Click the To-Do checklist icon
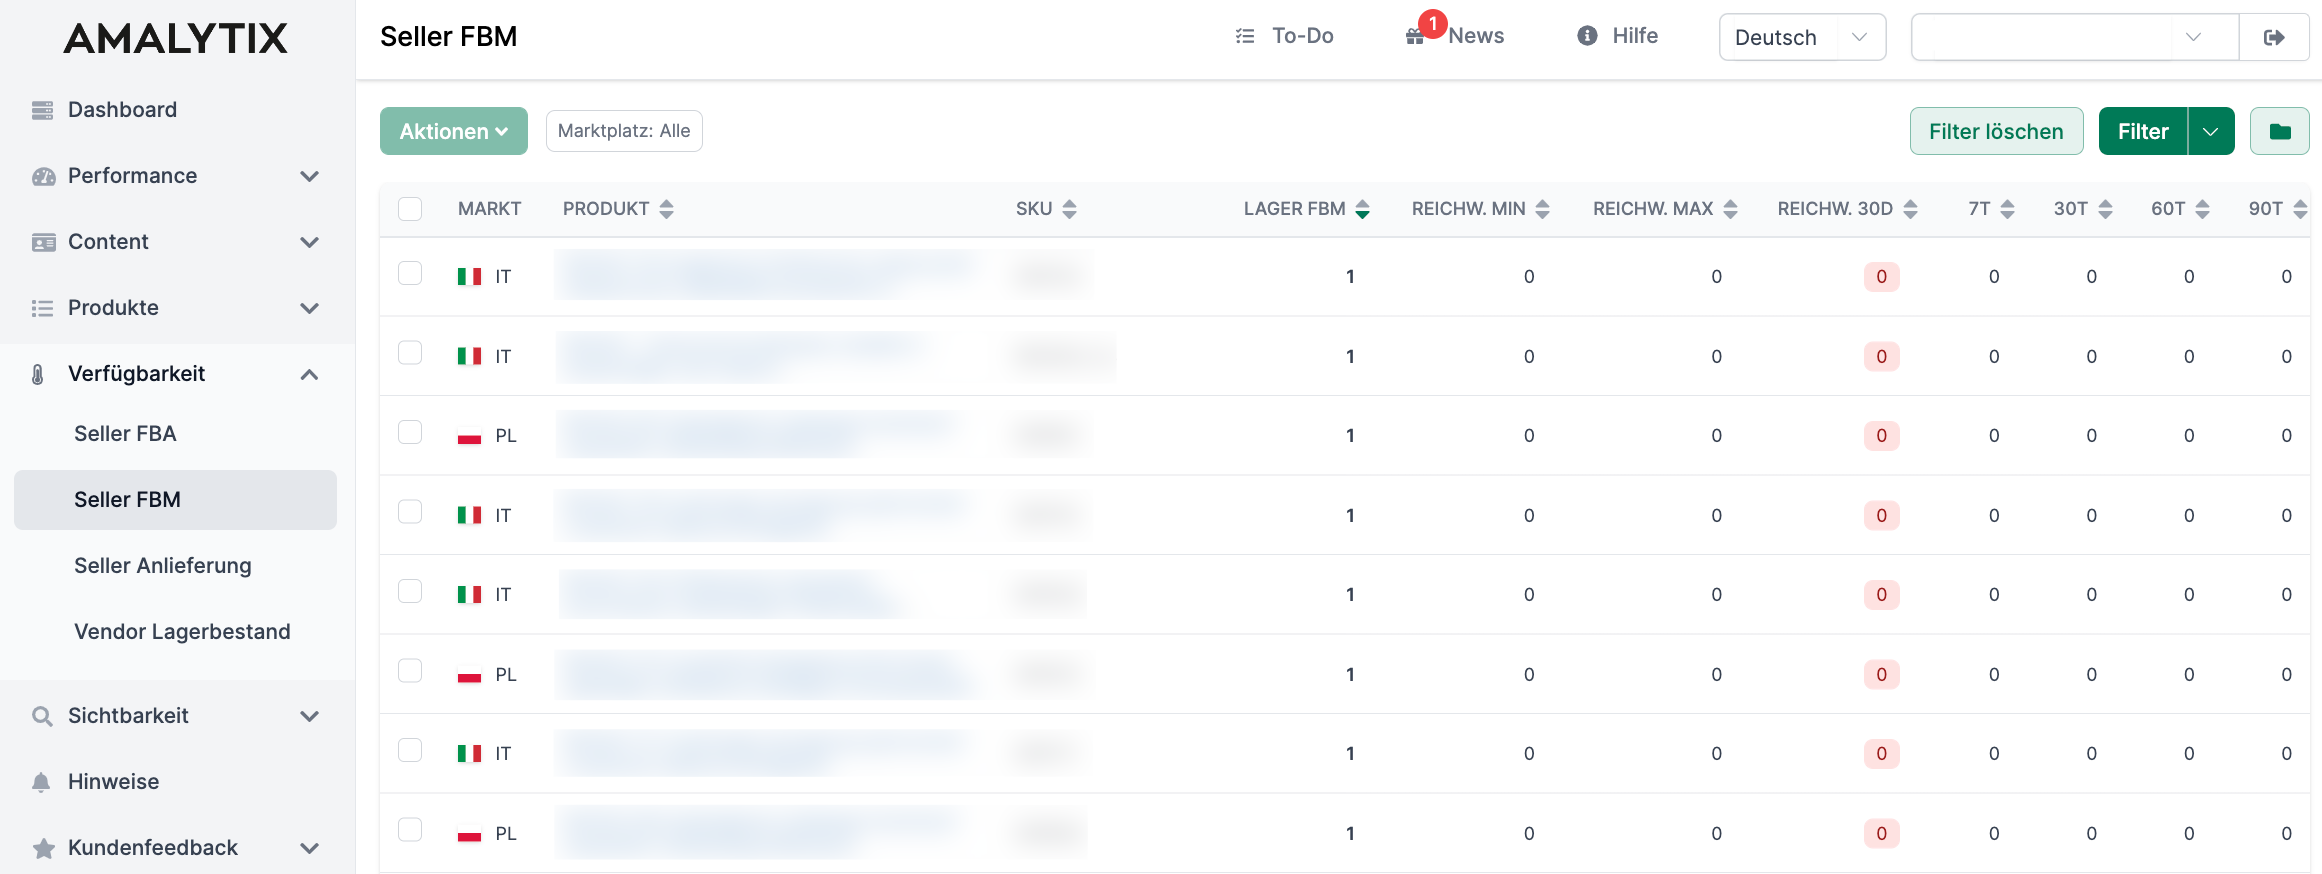2322x874 pixels. 1245,36
